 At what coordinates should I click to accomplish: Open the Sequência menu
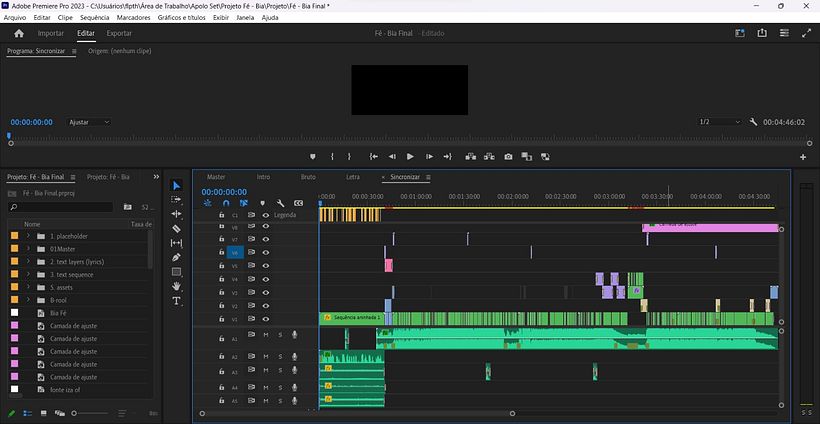[x=95, y=17]
